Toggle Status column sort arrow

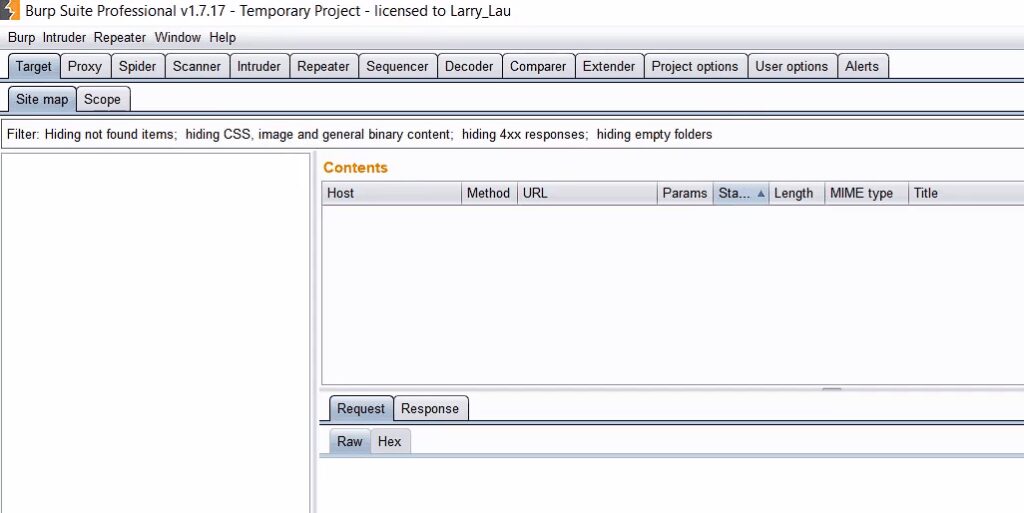[761, 194]
